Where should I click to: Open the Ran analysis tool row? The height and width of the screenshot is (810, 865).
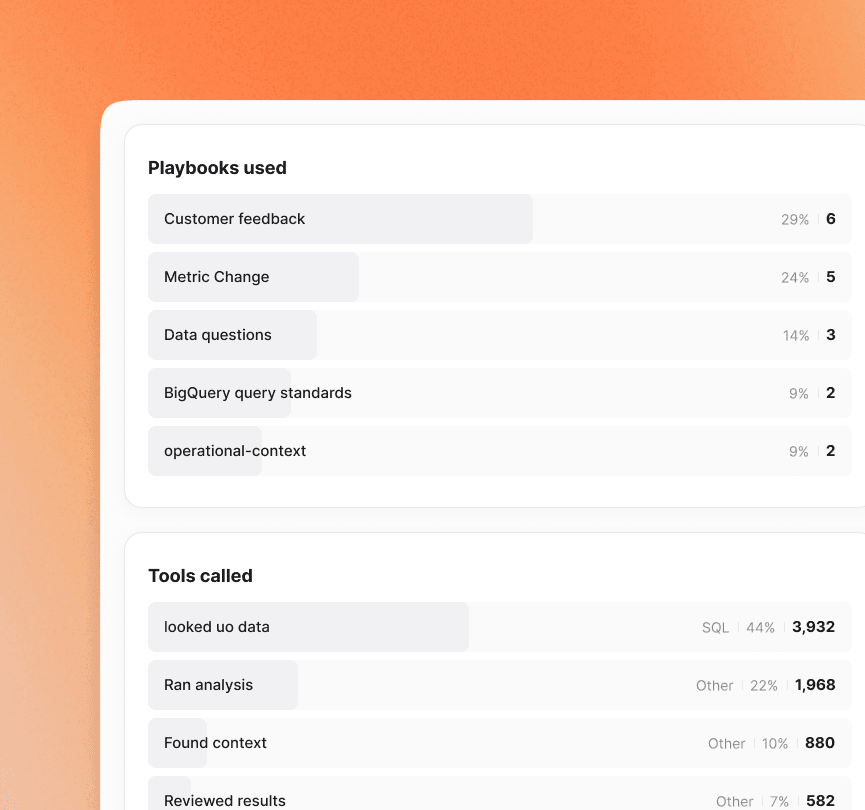(x=499, y=685)
